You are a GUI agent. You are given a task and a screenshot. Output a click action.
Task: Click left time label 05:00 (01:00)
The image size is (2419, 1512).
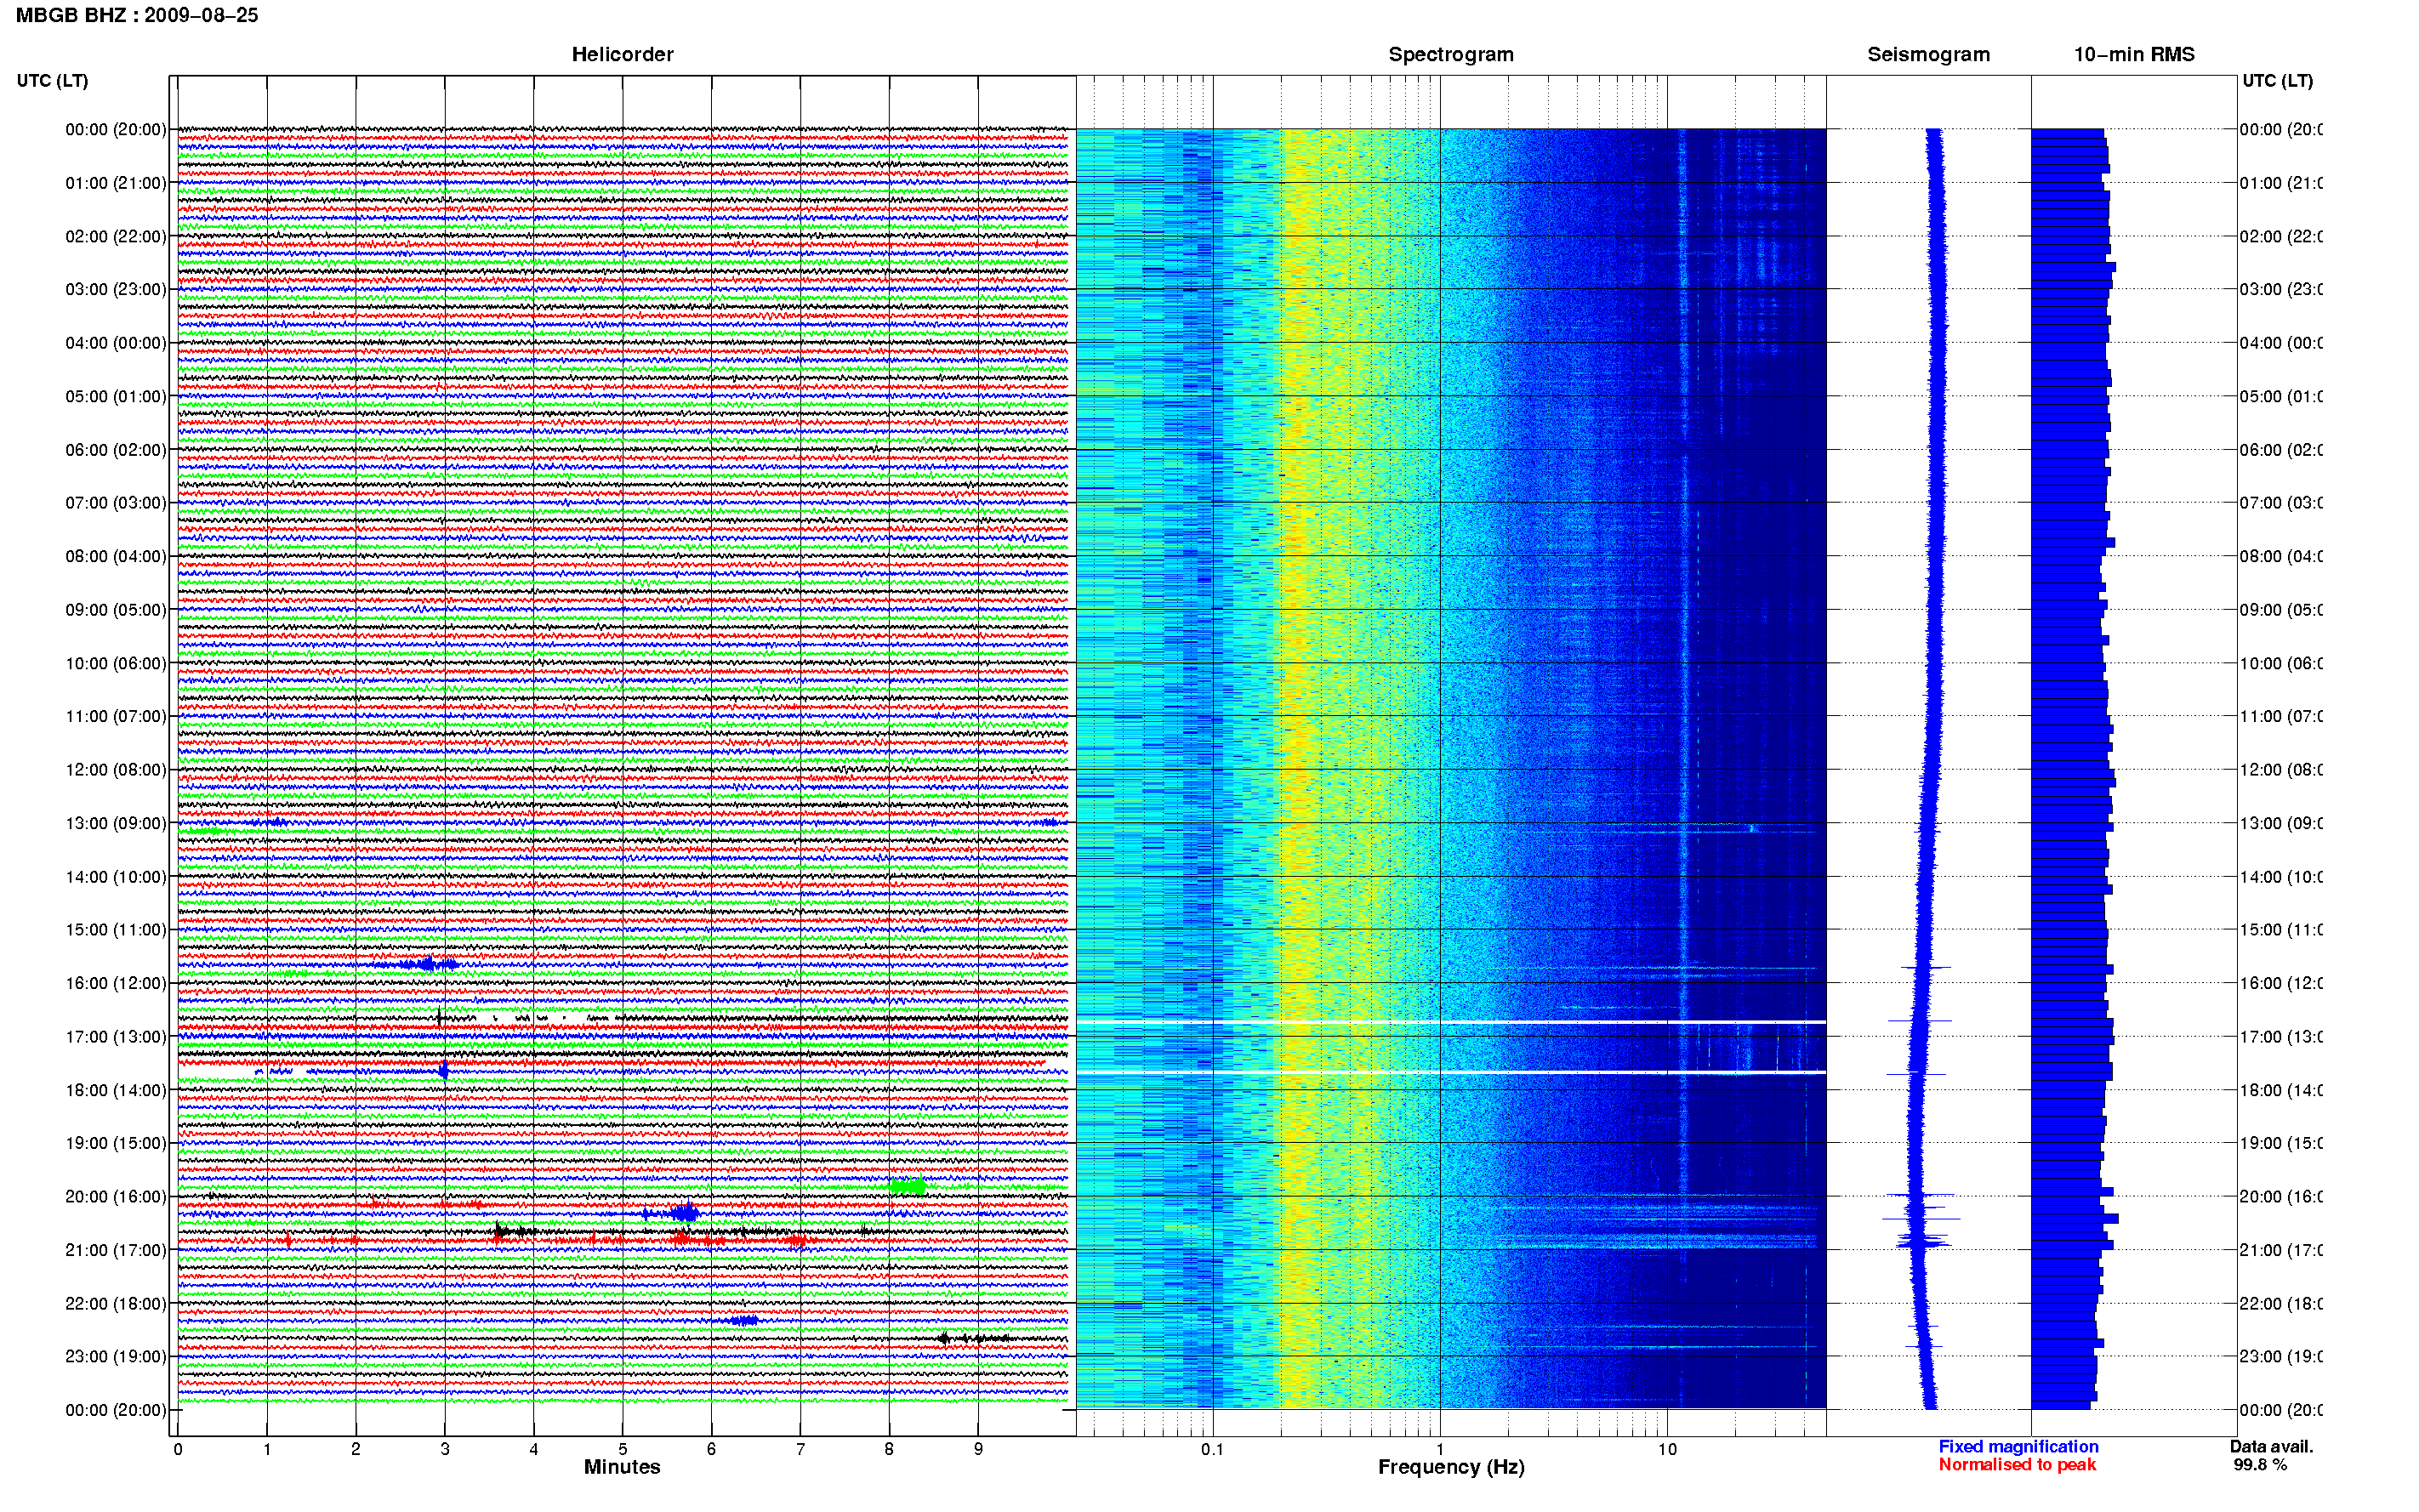(116, 396)
